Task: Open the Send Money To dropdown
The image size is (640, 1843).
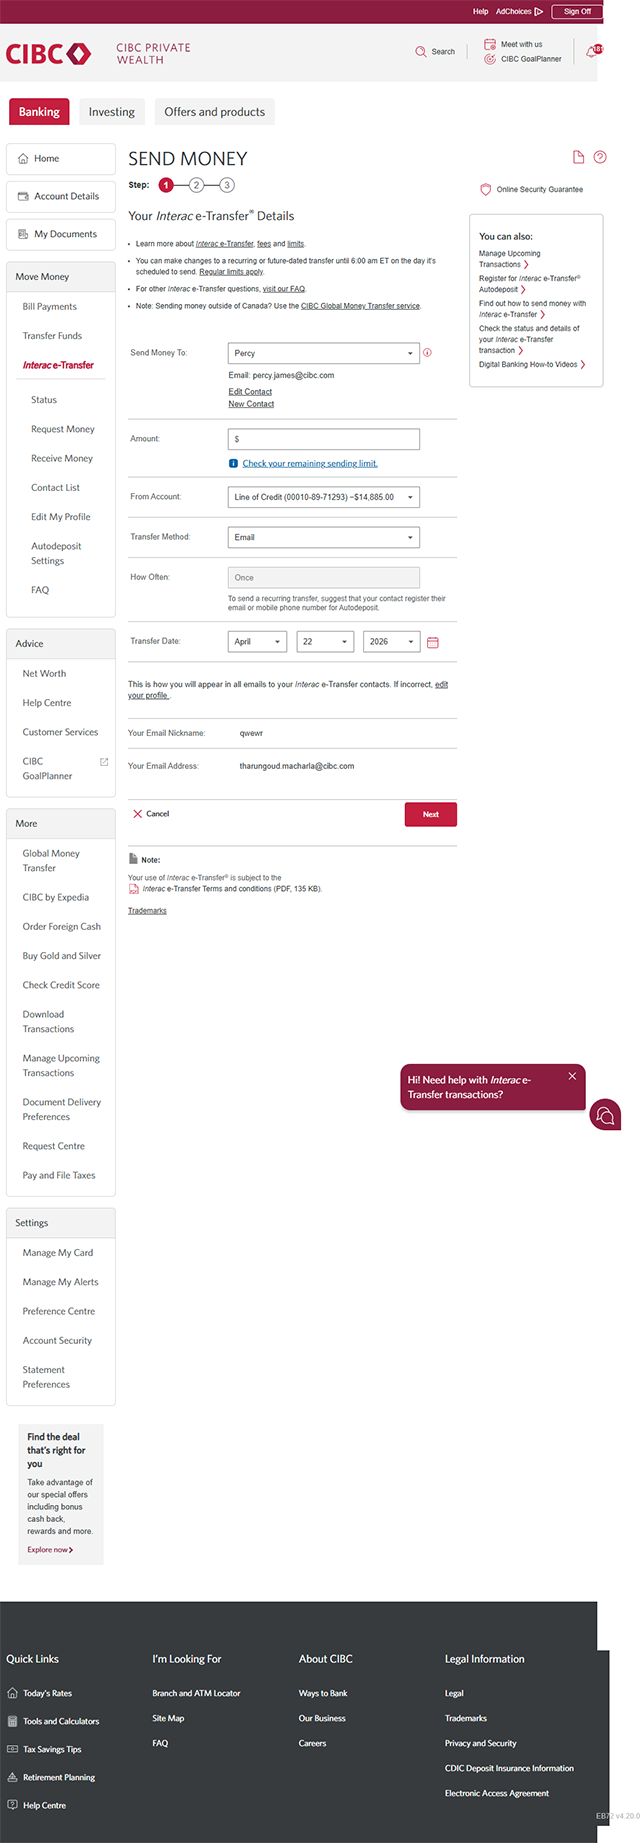Action: tap(324, 353)
